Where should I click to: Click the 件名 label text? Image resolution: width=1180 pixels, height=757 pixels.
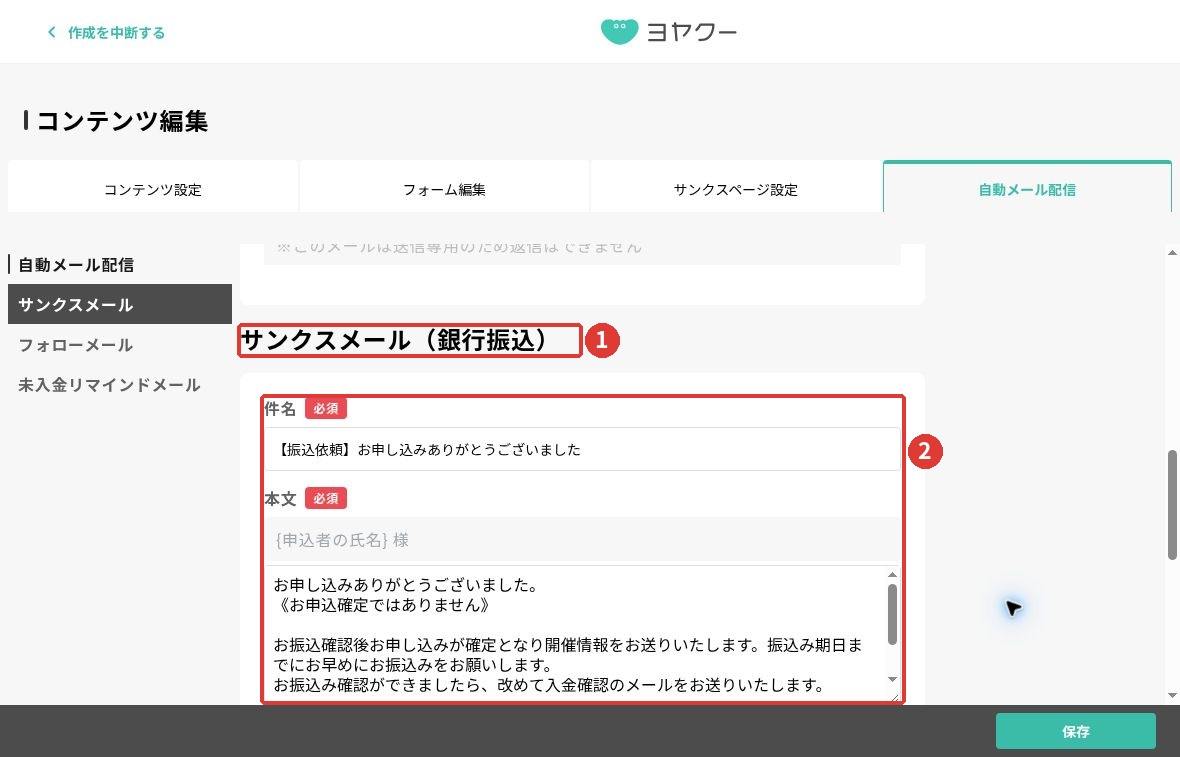tap(280, 409)
